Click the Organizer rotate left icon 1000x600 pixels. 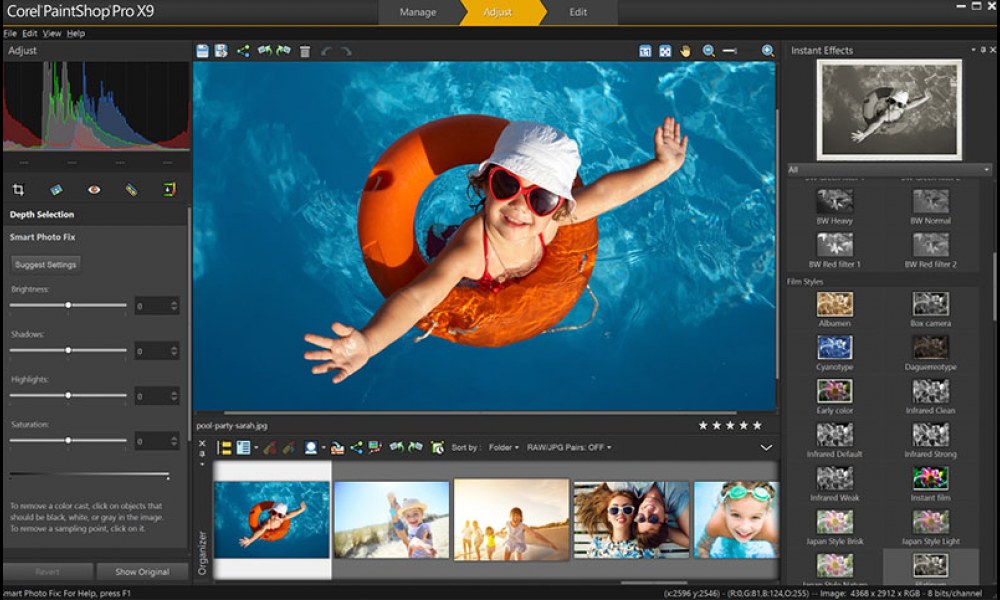(396, 447)
